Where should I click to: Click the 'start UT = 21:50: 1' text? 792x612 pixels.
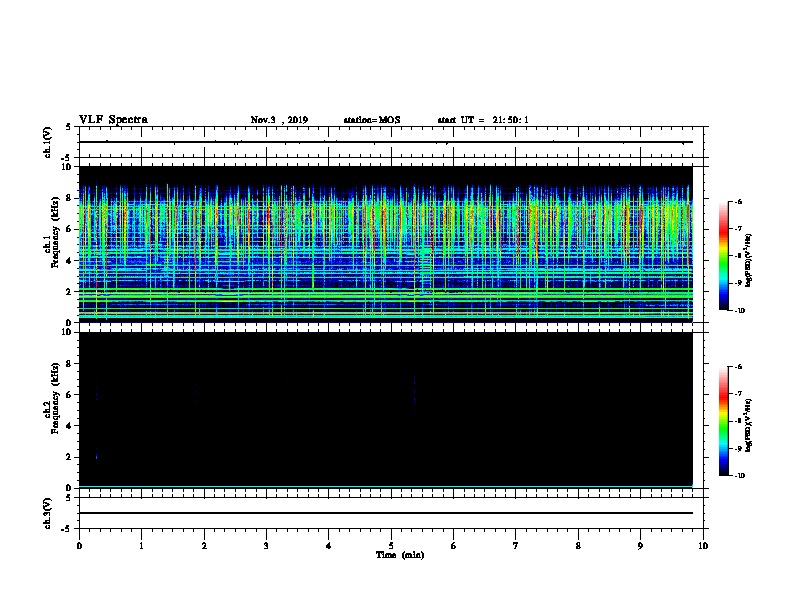click(x=483, y=120)
